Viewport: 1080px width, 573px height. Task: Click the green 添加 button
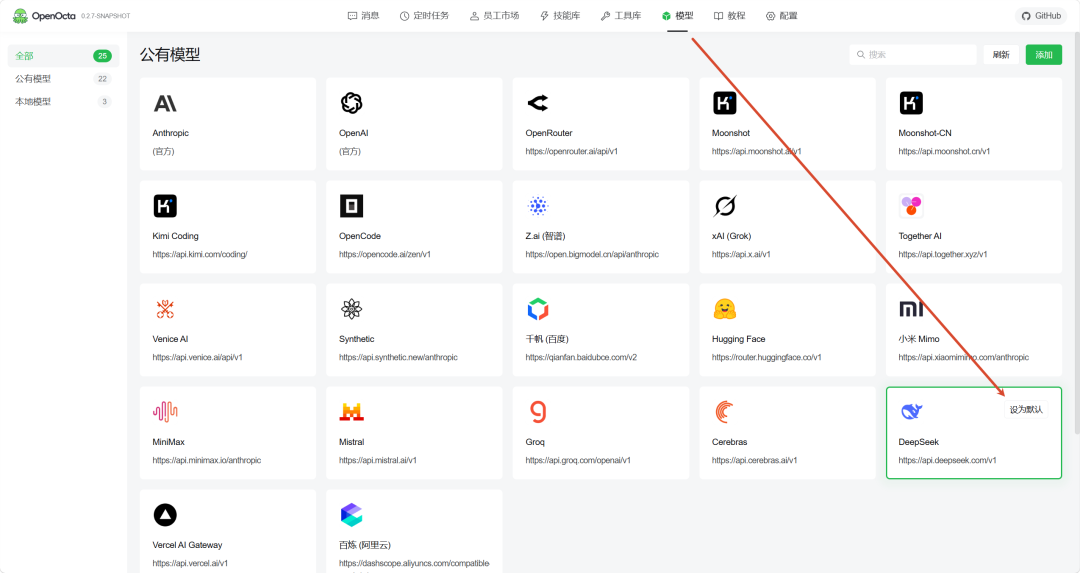(1043, 54)
